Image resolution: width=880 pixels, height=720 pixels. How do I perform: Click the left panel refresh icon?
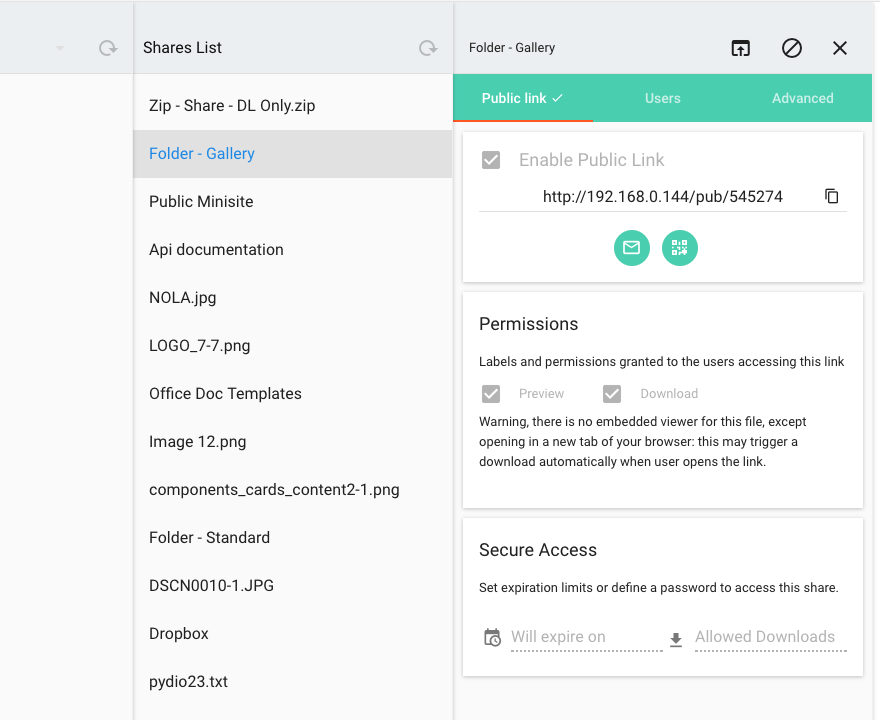pyautogui.click(x=108, y=48)
